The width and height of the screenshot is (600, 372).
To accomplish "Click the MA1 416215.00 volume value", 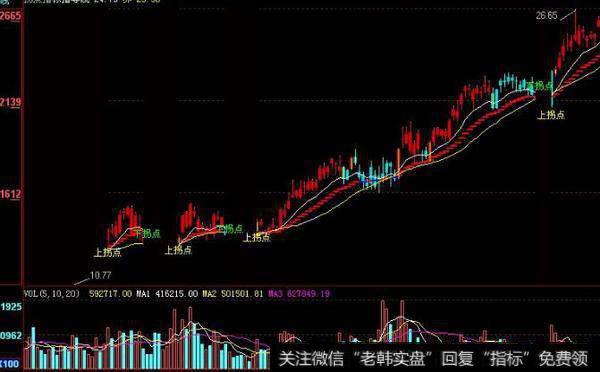I will click(x=167, y=294).
